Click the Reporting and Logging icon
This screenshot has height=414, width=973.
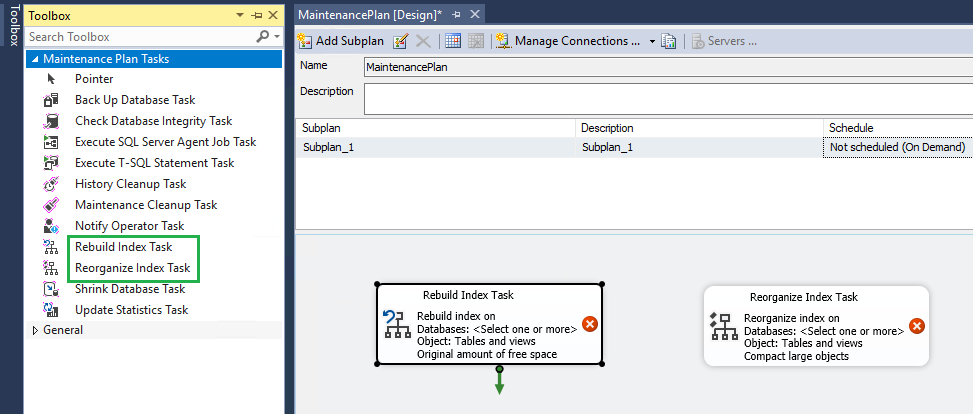[x=669, y=41]
